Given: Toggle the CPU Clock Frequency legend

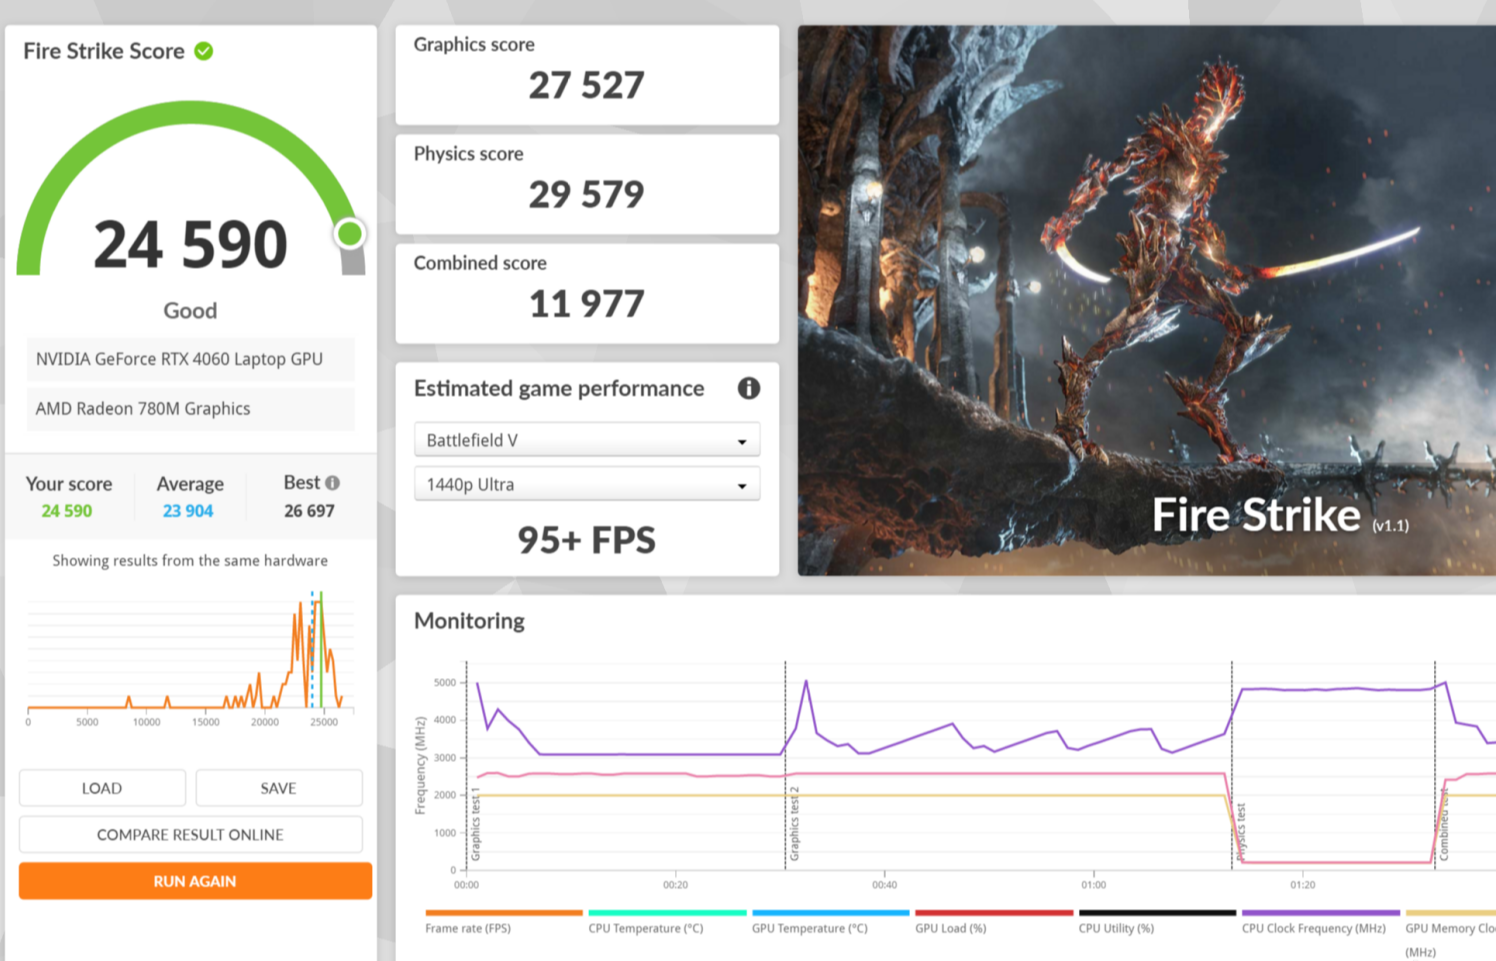Looking at the screenshot, I should coord(1320,921).
